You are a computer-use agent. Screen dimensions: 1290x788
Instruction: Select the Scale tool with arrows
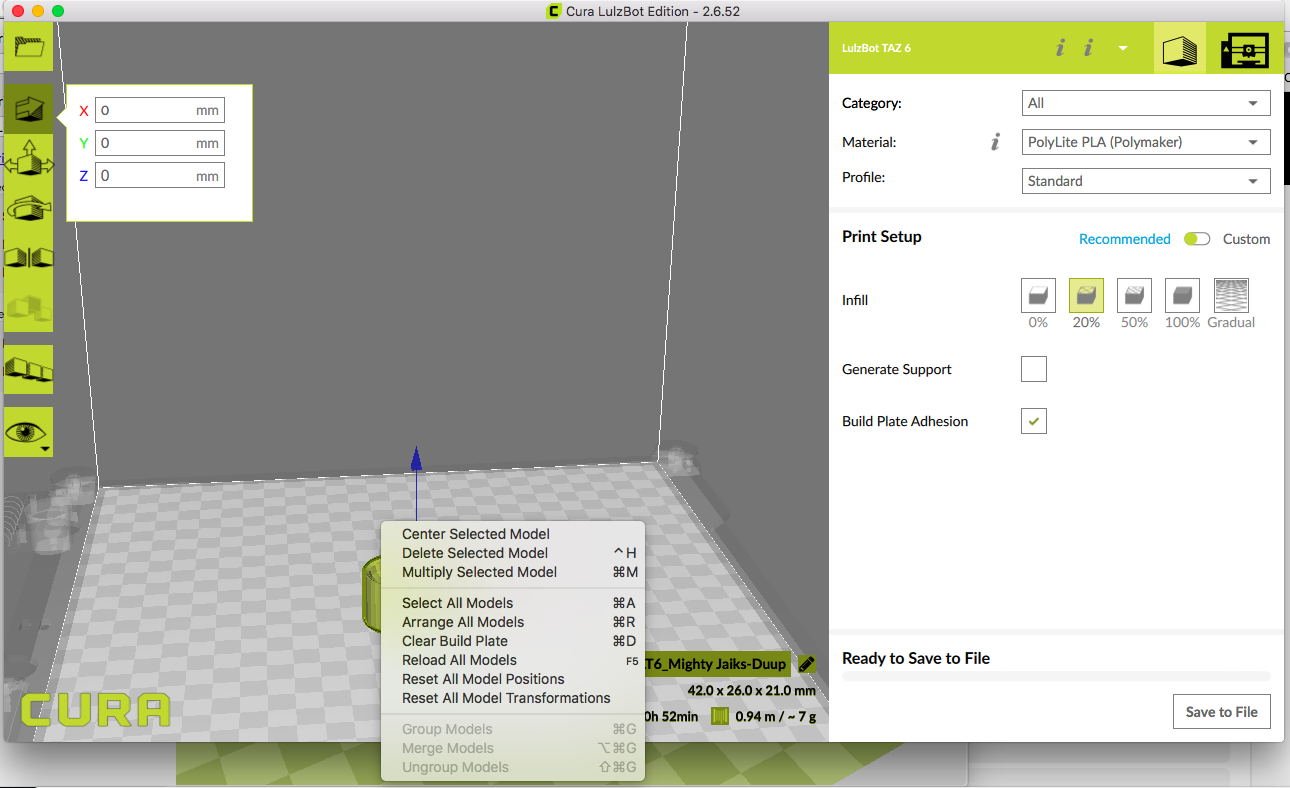[x=29, y=159]
